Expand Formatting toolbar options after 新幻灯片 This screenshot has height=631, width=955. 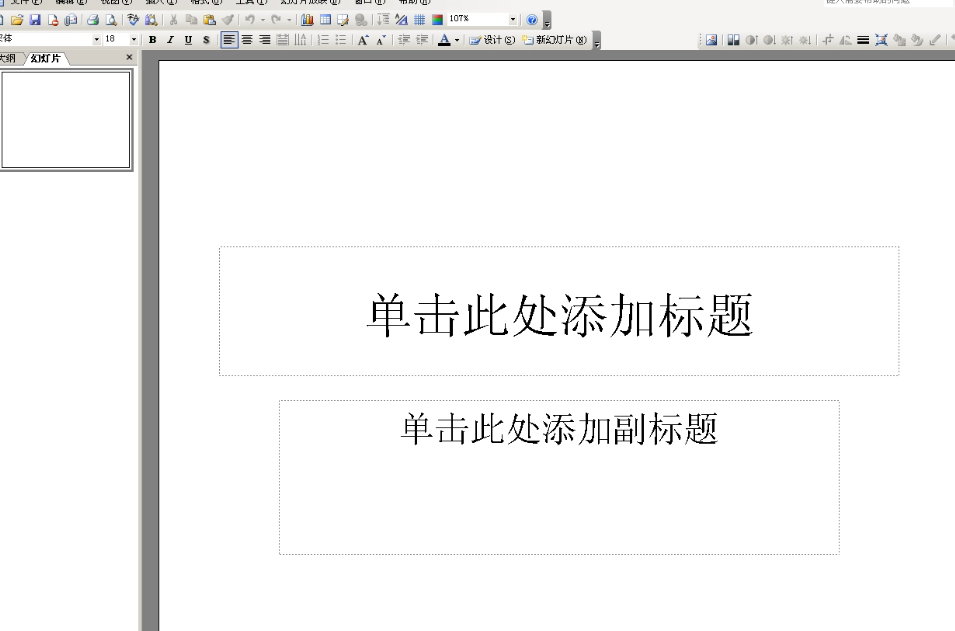(597, 40)
